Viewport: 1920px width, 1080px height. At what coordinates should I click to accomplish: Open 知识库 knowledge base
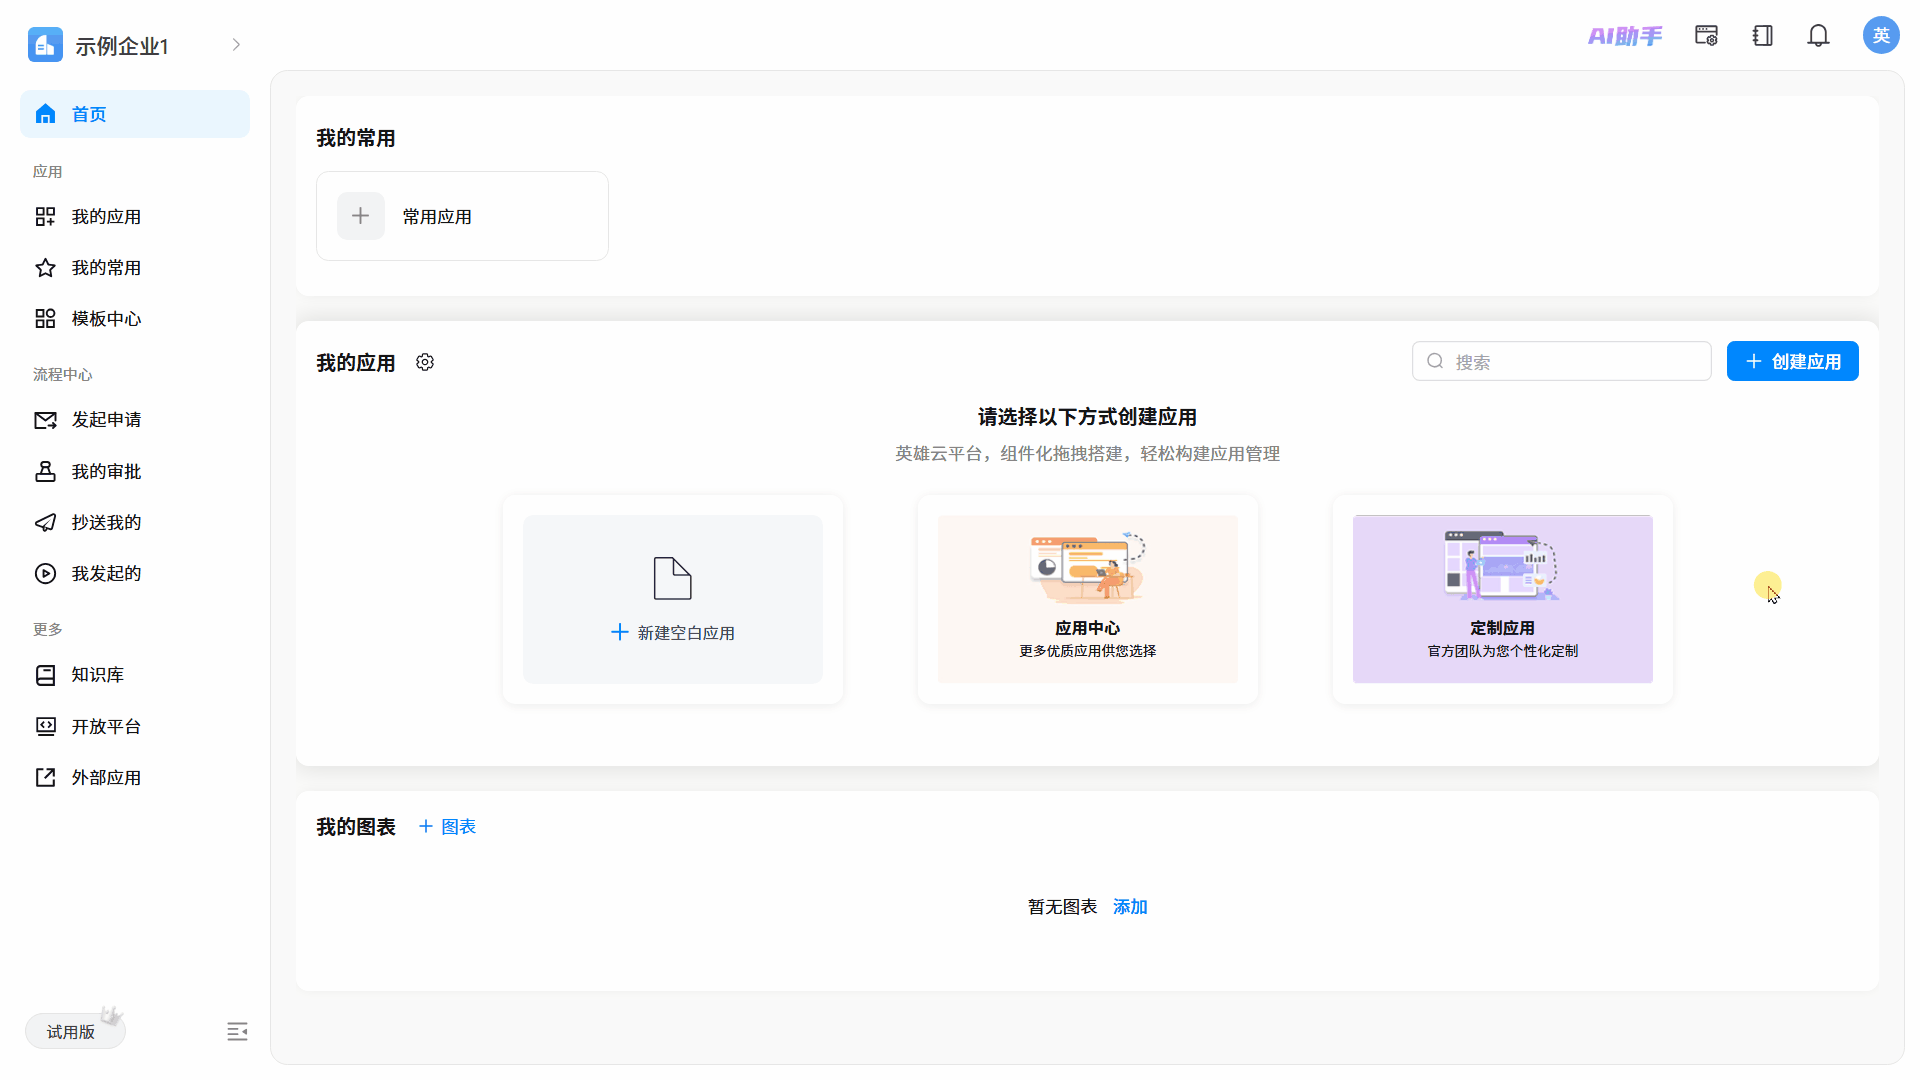135,675
